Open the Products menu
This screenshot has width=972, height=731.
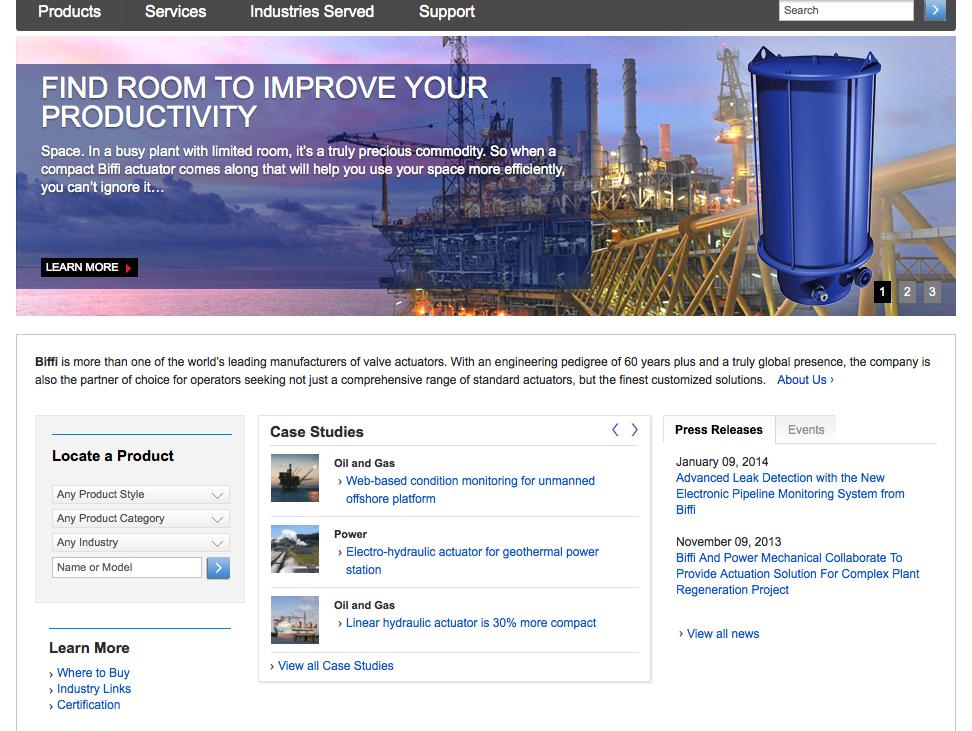(69, 12)
